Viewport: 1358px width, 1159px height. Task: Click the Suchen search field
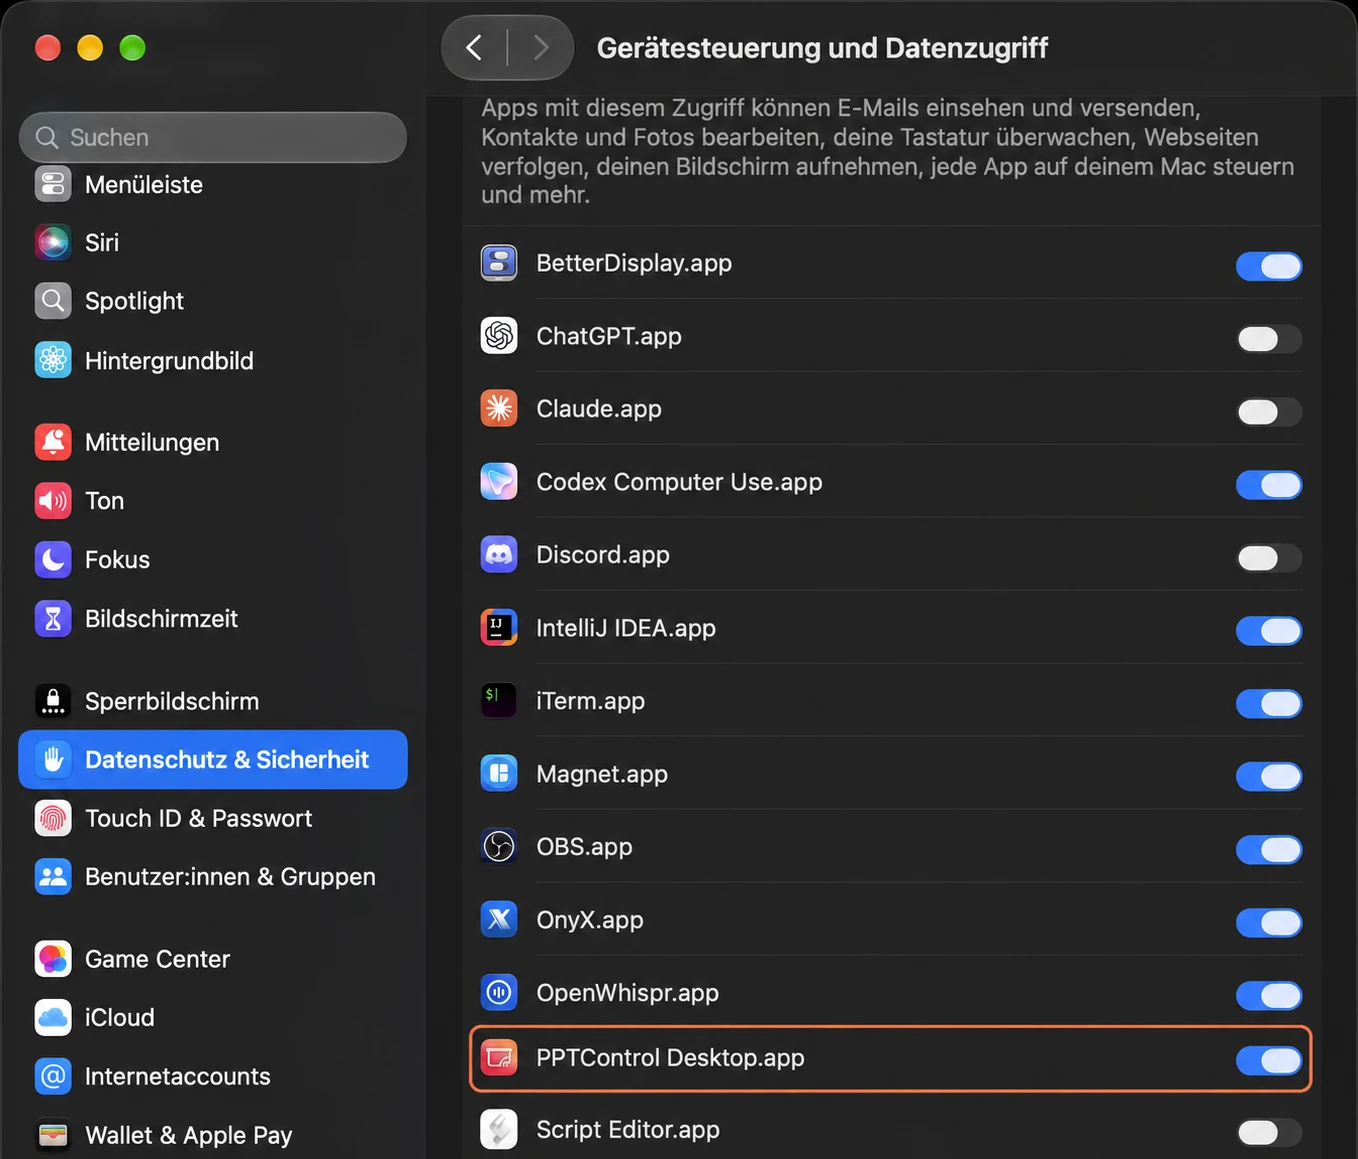pos(213,137)
